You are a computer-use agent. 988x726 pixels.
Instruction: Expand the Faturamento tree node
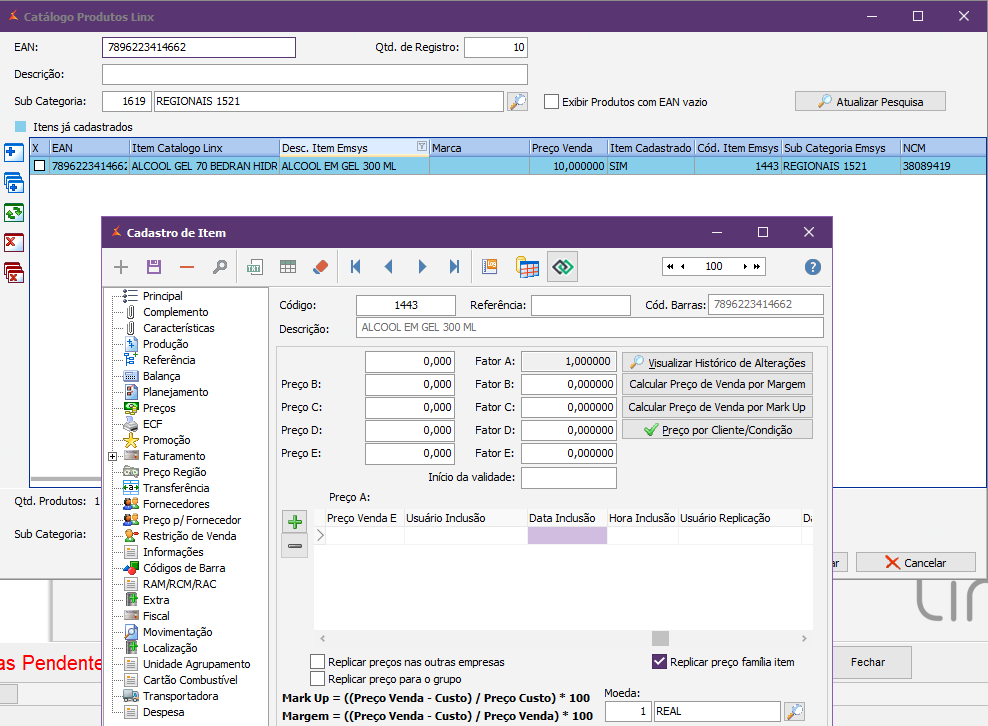click(x=114, y=456)
